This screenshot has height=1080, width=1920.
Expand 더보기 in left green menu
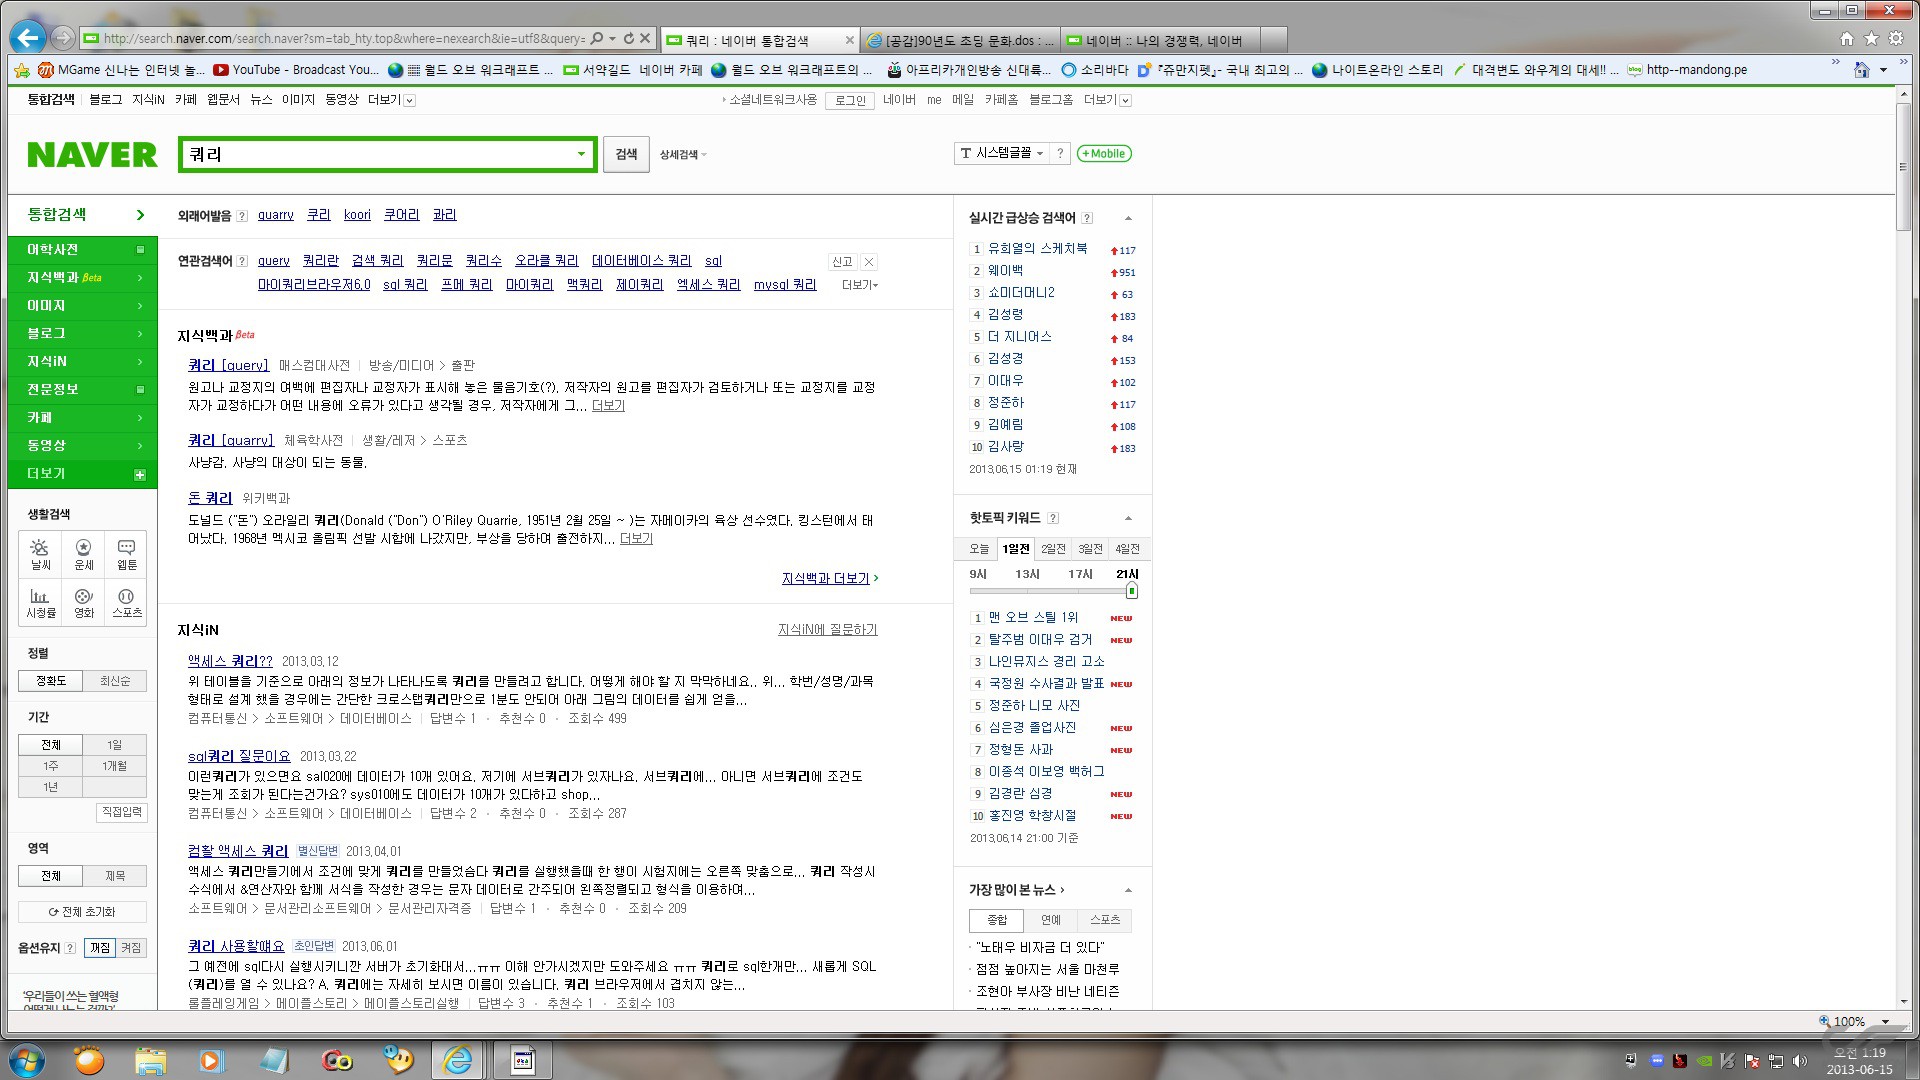tap(82, 474)
